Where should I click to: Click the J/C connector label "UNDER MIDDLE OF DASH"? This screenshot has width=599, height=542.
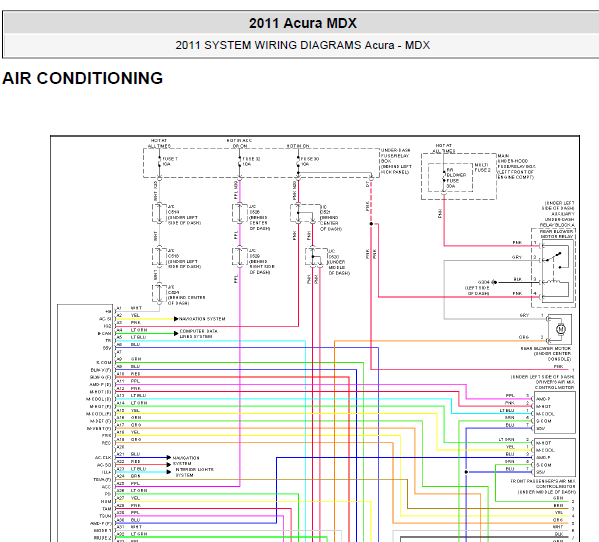338,262
